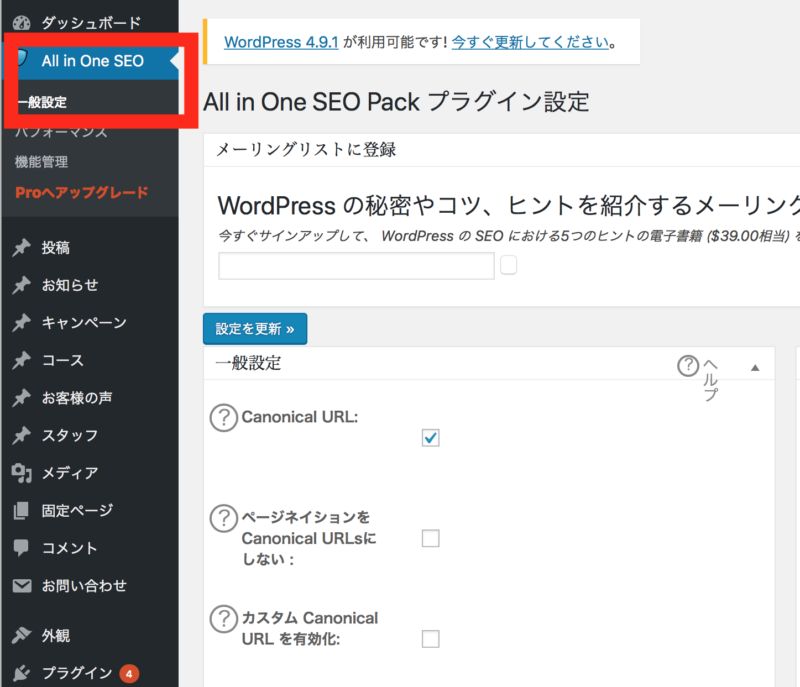Open help for カスタム Canonical URL を有効化

click(224, 619)
